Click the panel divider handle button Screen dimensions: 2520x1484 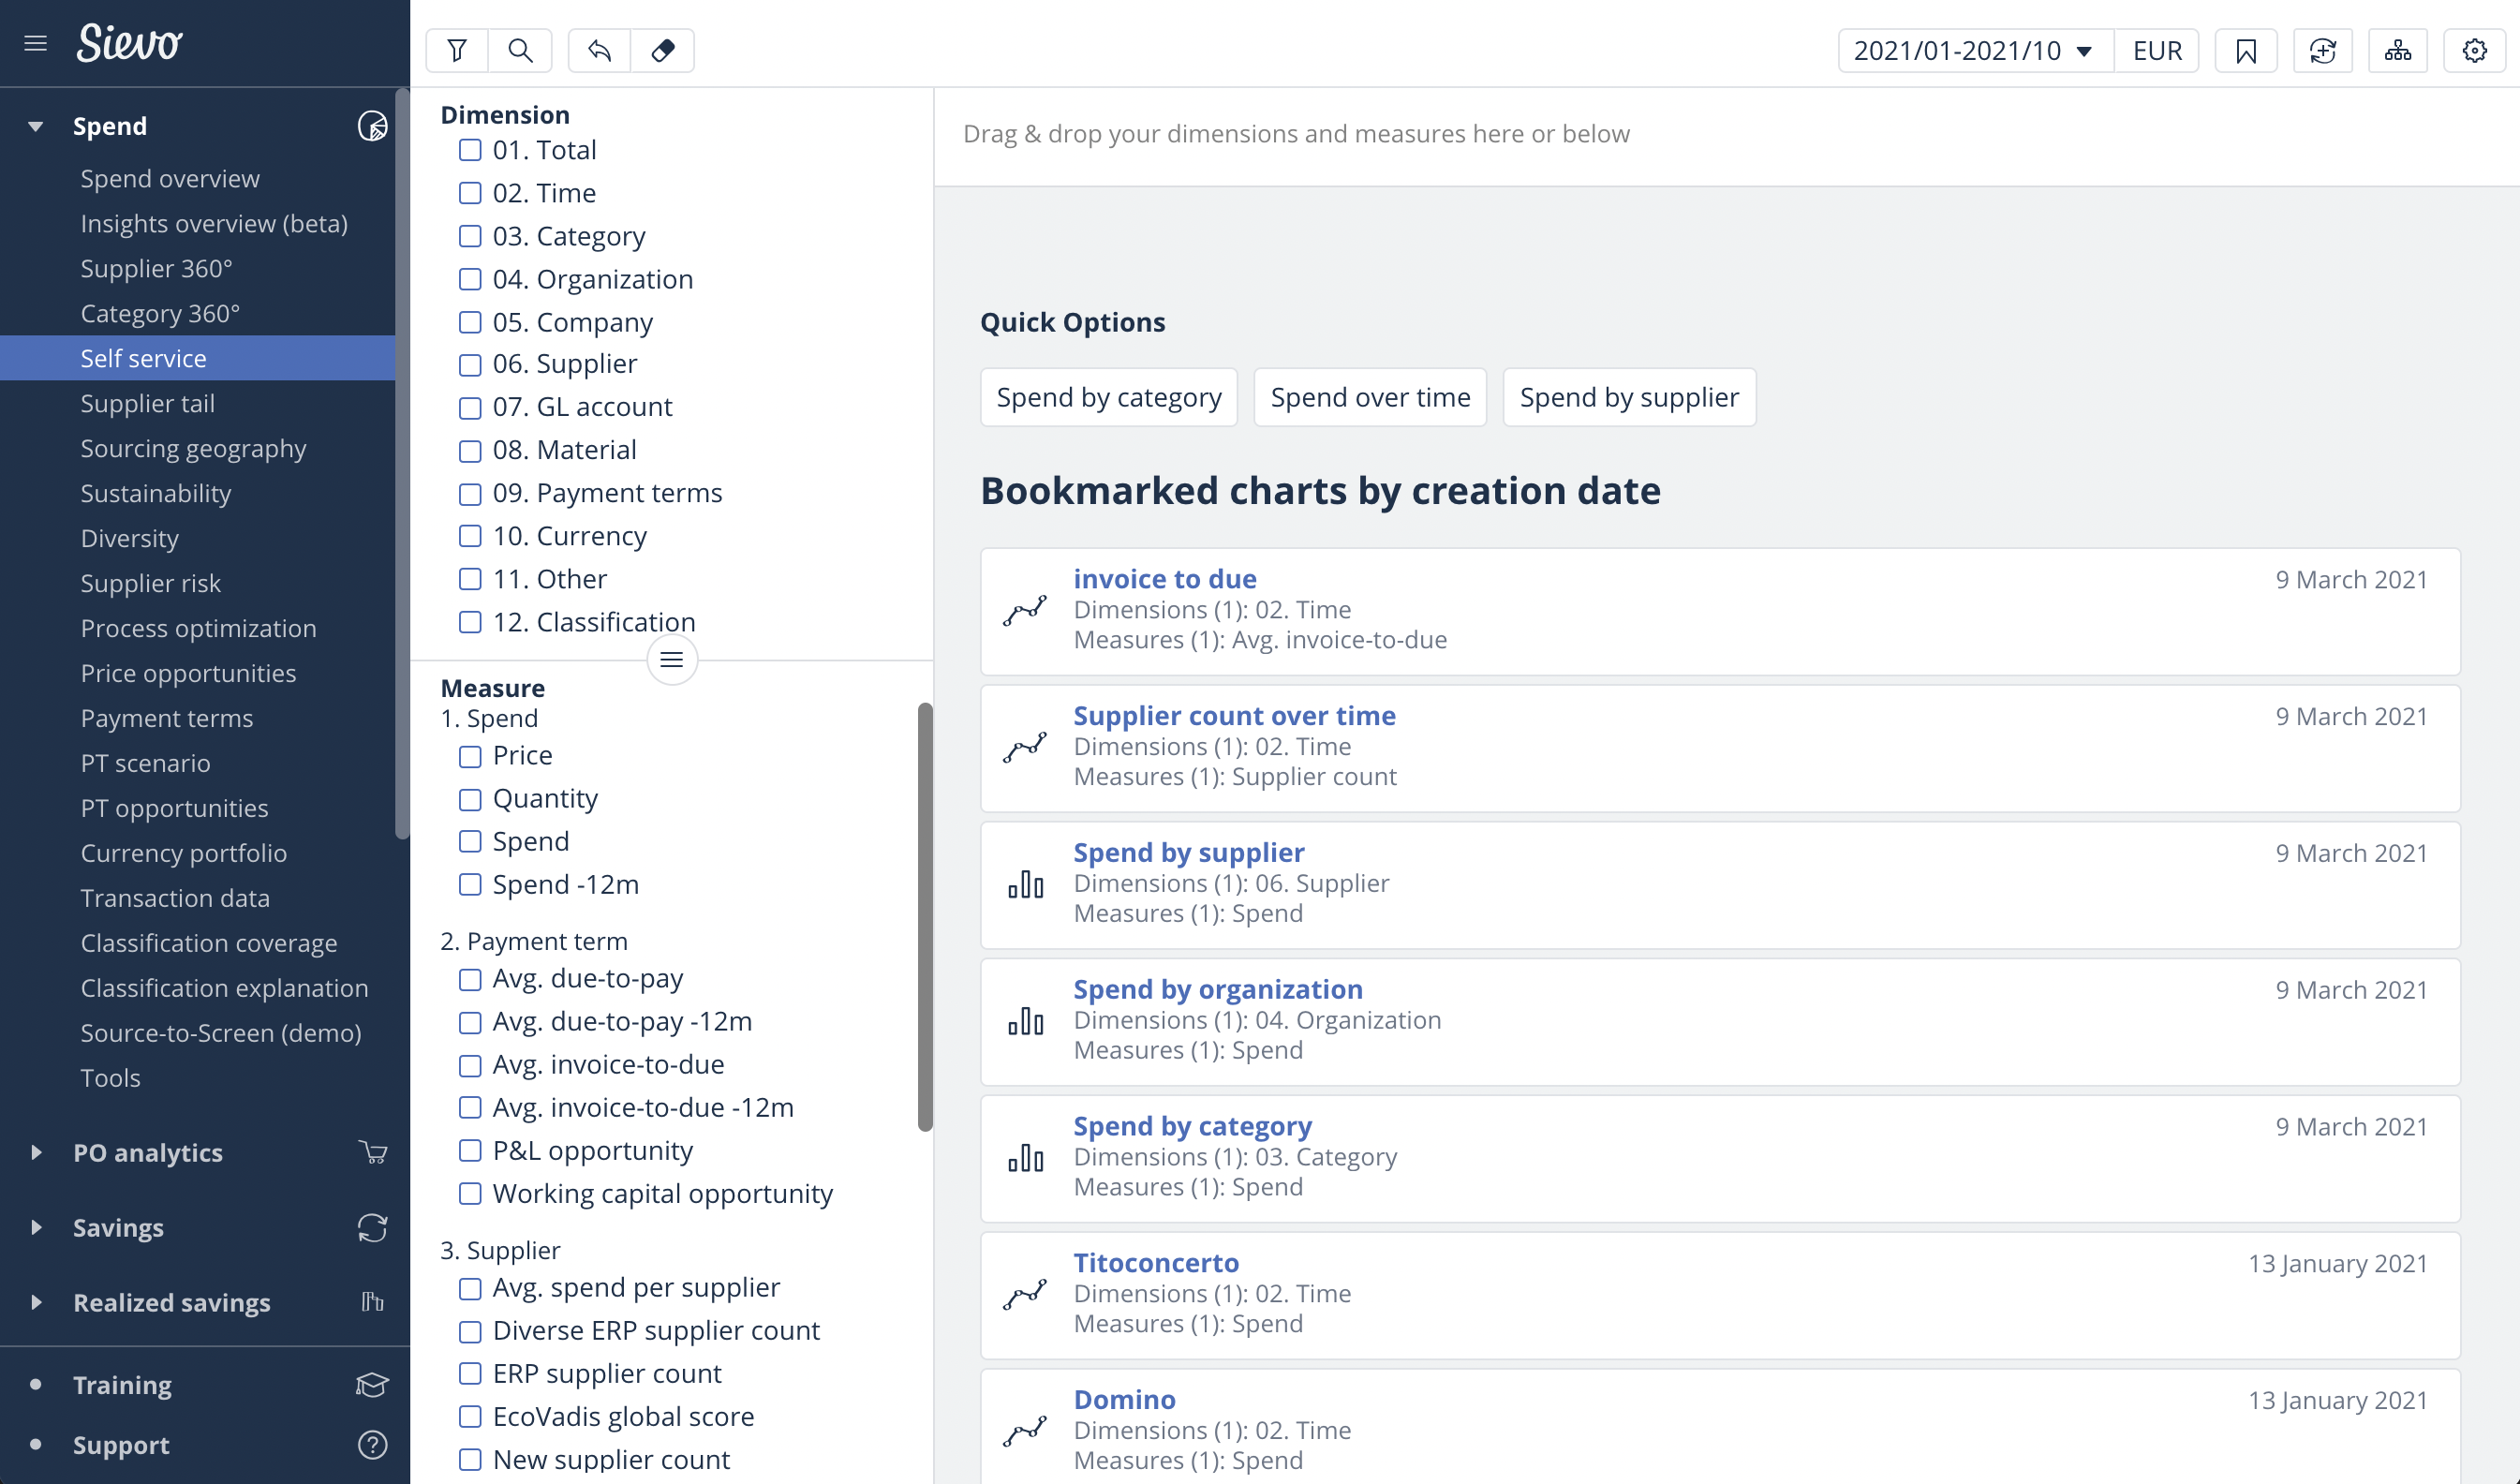click(x=672, y=660)
